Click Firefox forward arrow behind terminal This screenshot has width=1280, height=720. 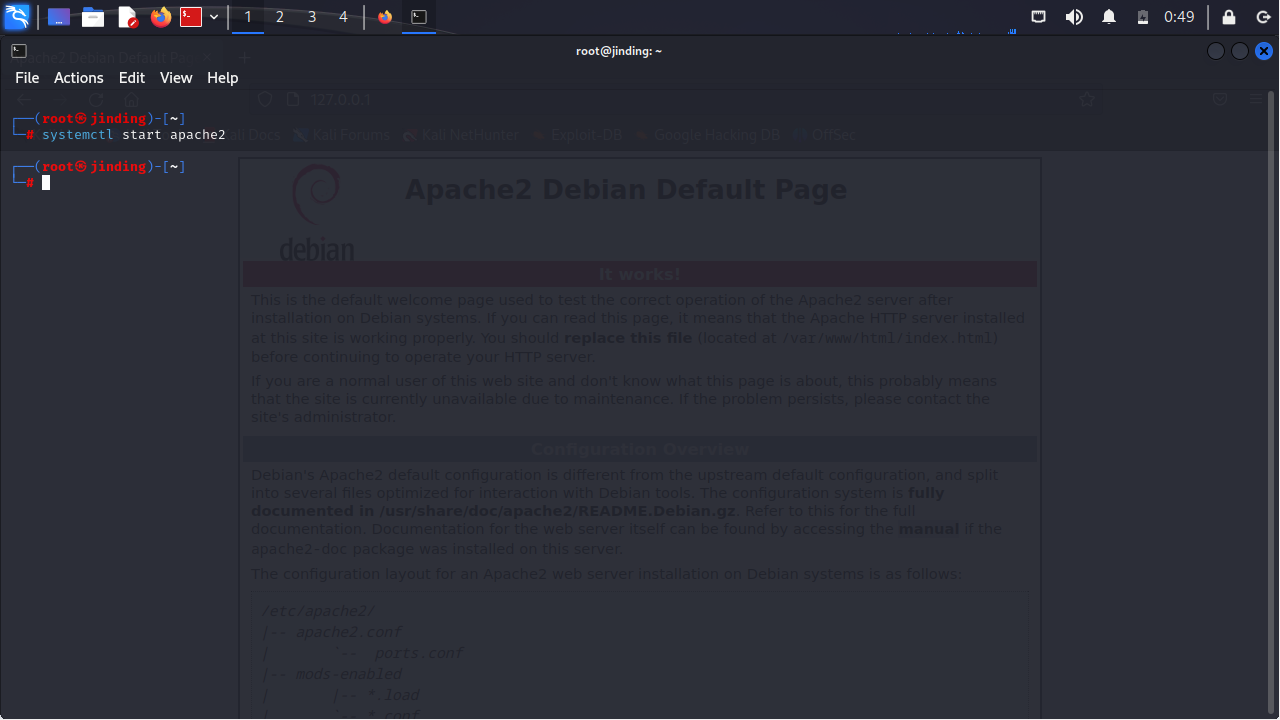pos(61,100)
